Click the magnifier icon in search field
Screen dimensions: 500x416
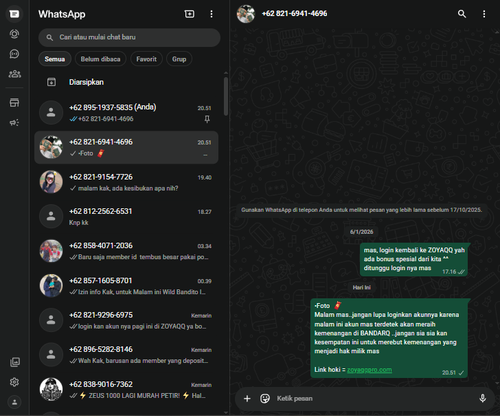tap(50, 37)
